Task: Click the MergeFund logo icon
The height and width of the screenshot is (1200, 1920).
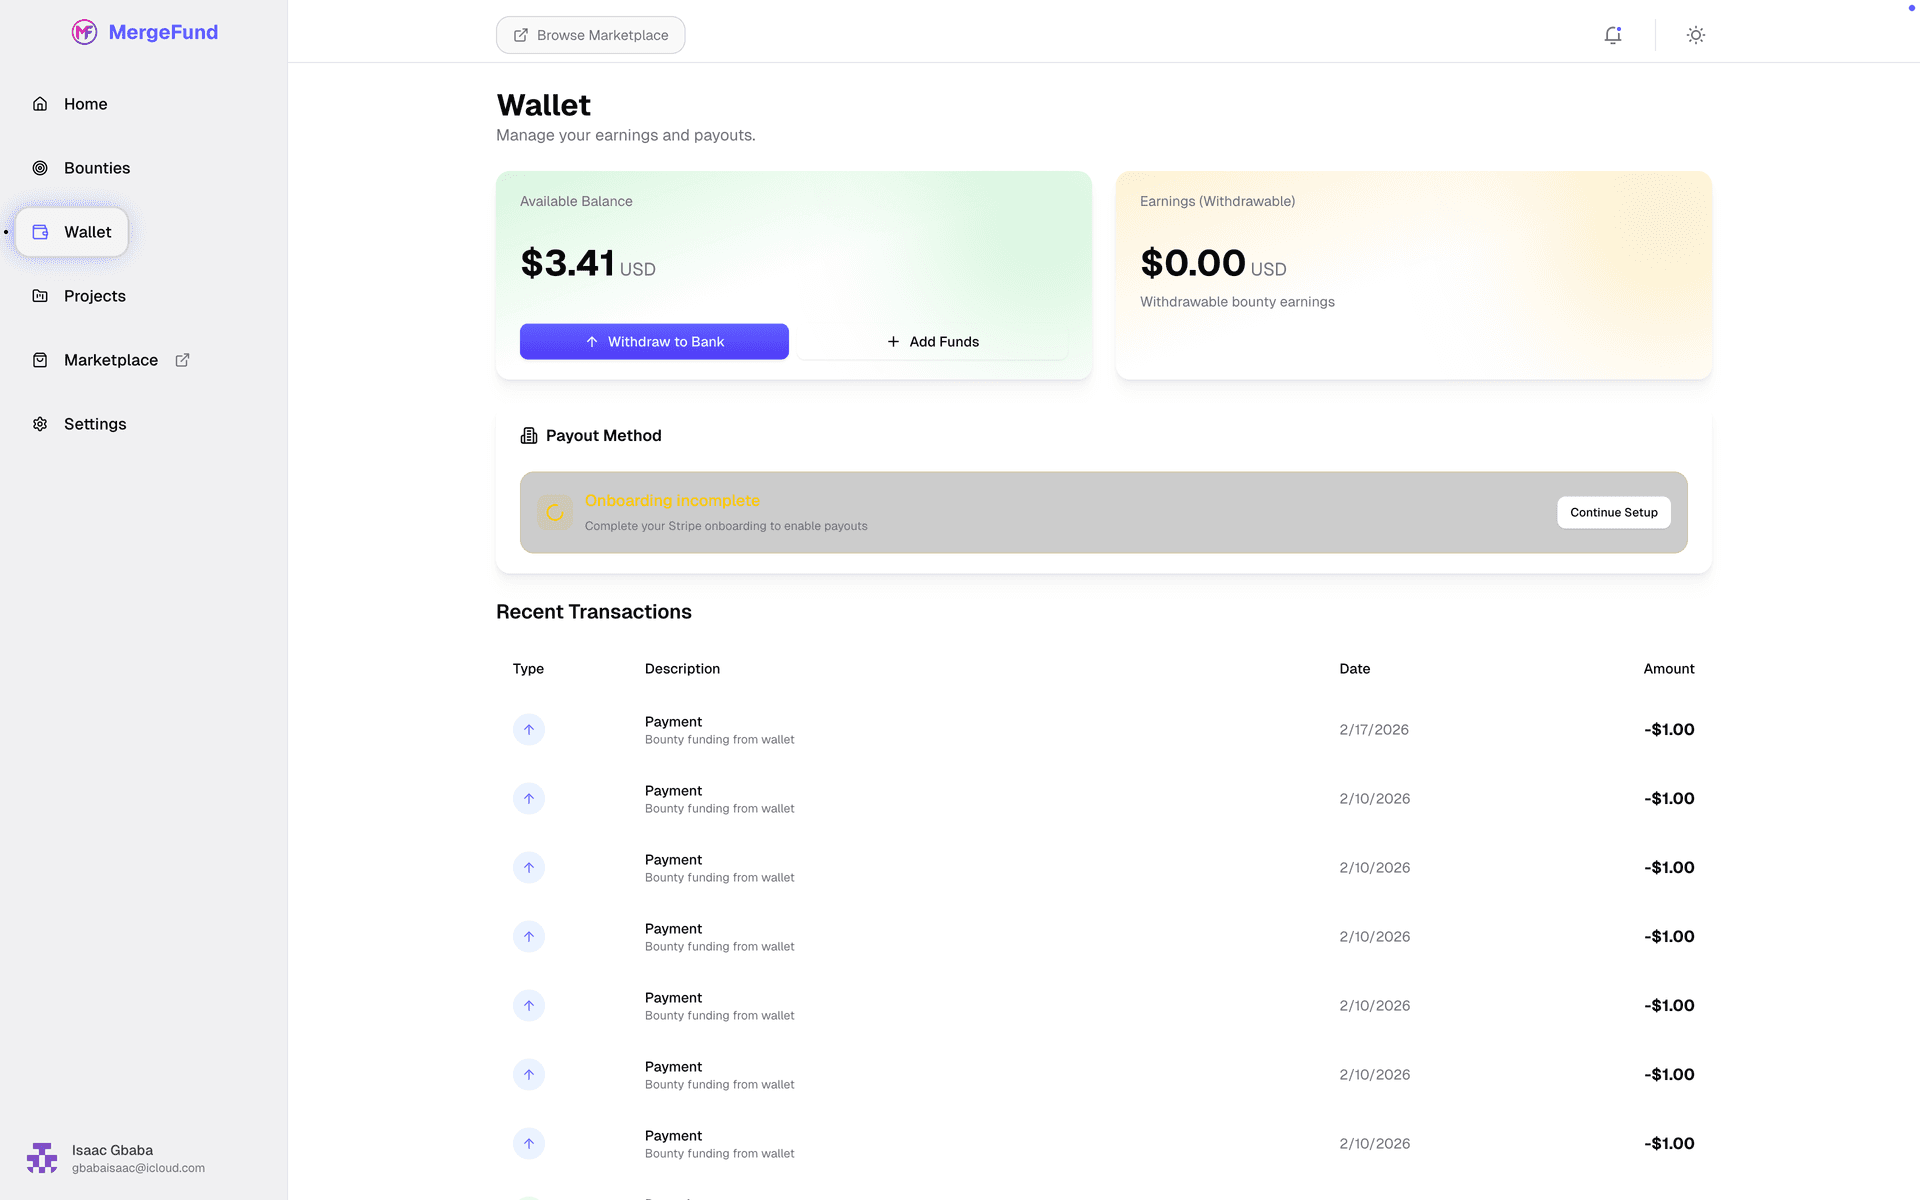Action: click(x=84, y=32)
